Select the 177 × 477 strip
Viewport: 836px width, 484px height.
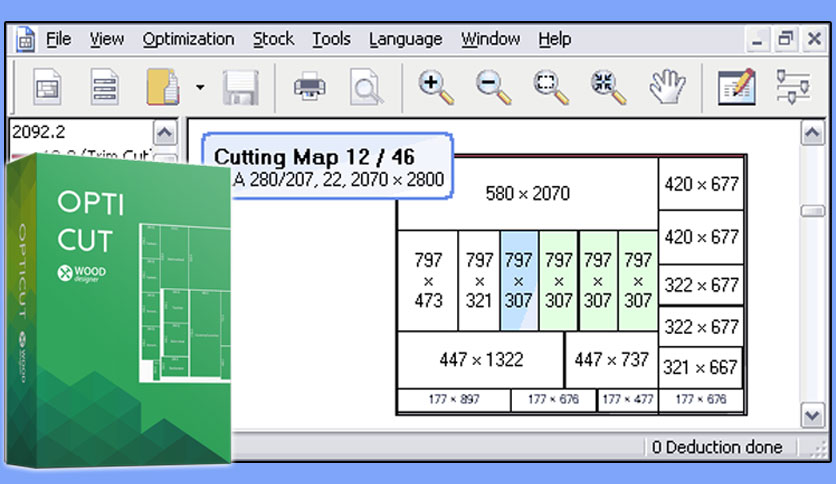[628, 400]
